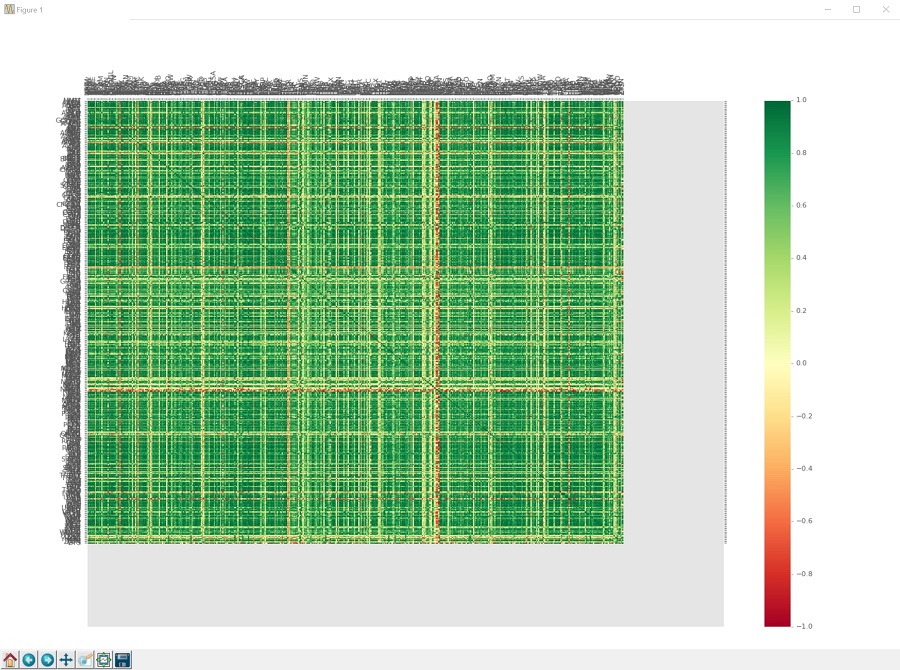Screen dimensions: 900x670
Task: Click the 1.0 colorbar tick label
Action: point(801,100)
